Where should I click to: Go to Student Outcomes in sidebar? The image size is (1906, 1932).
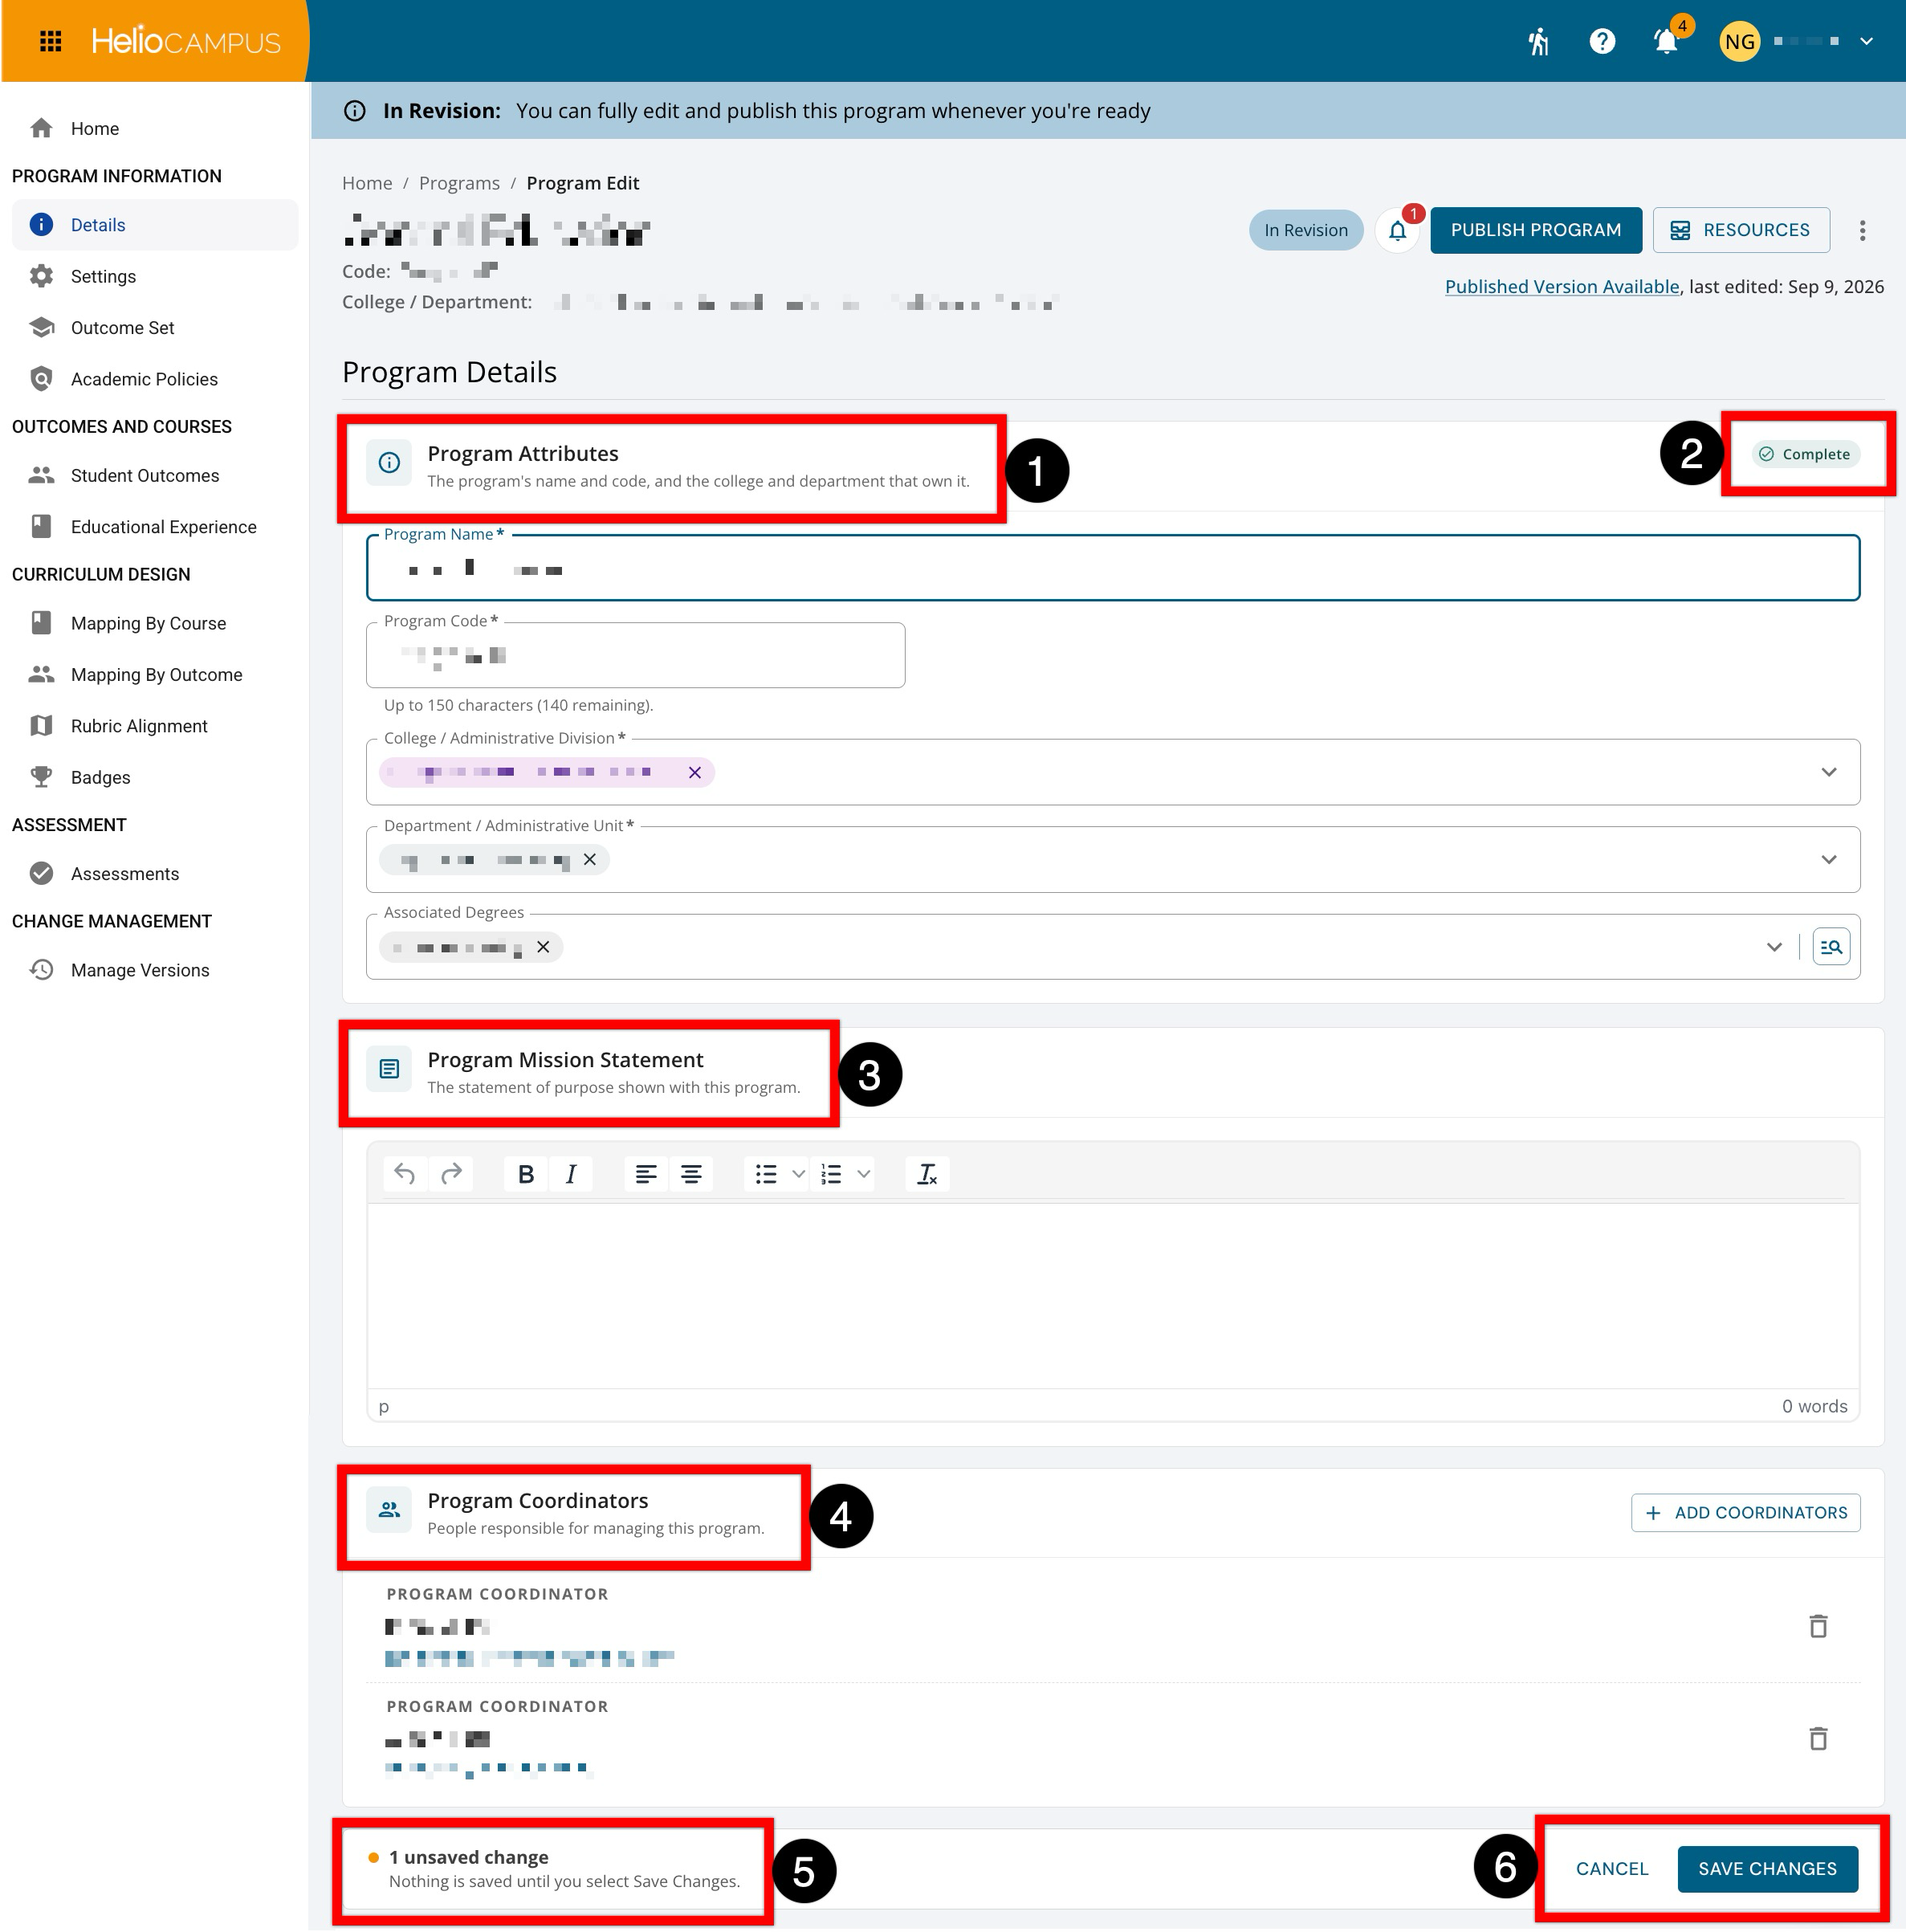155,475
